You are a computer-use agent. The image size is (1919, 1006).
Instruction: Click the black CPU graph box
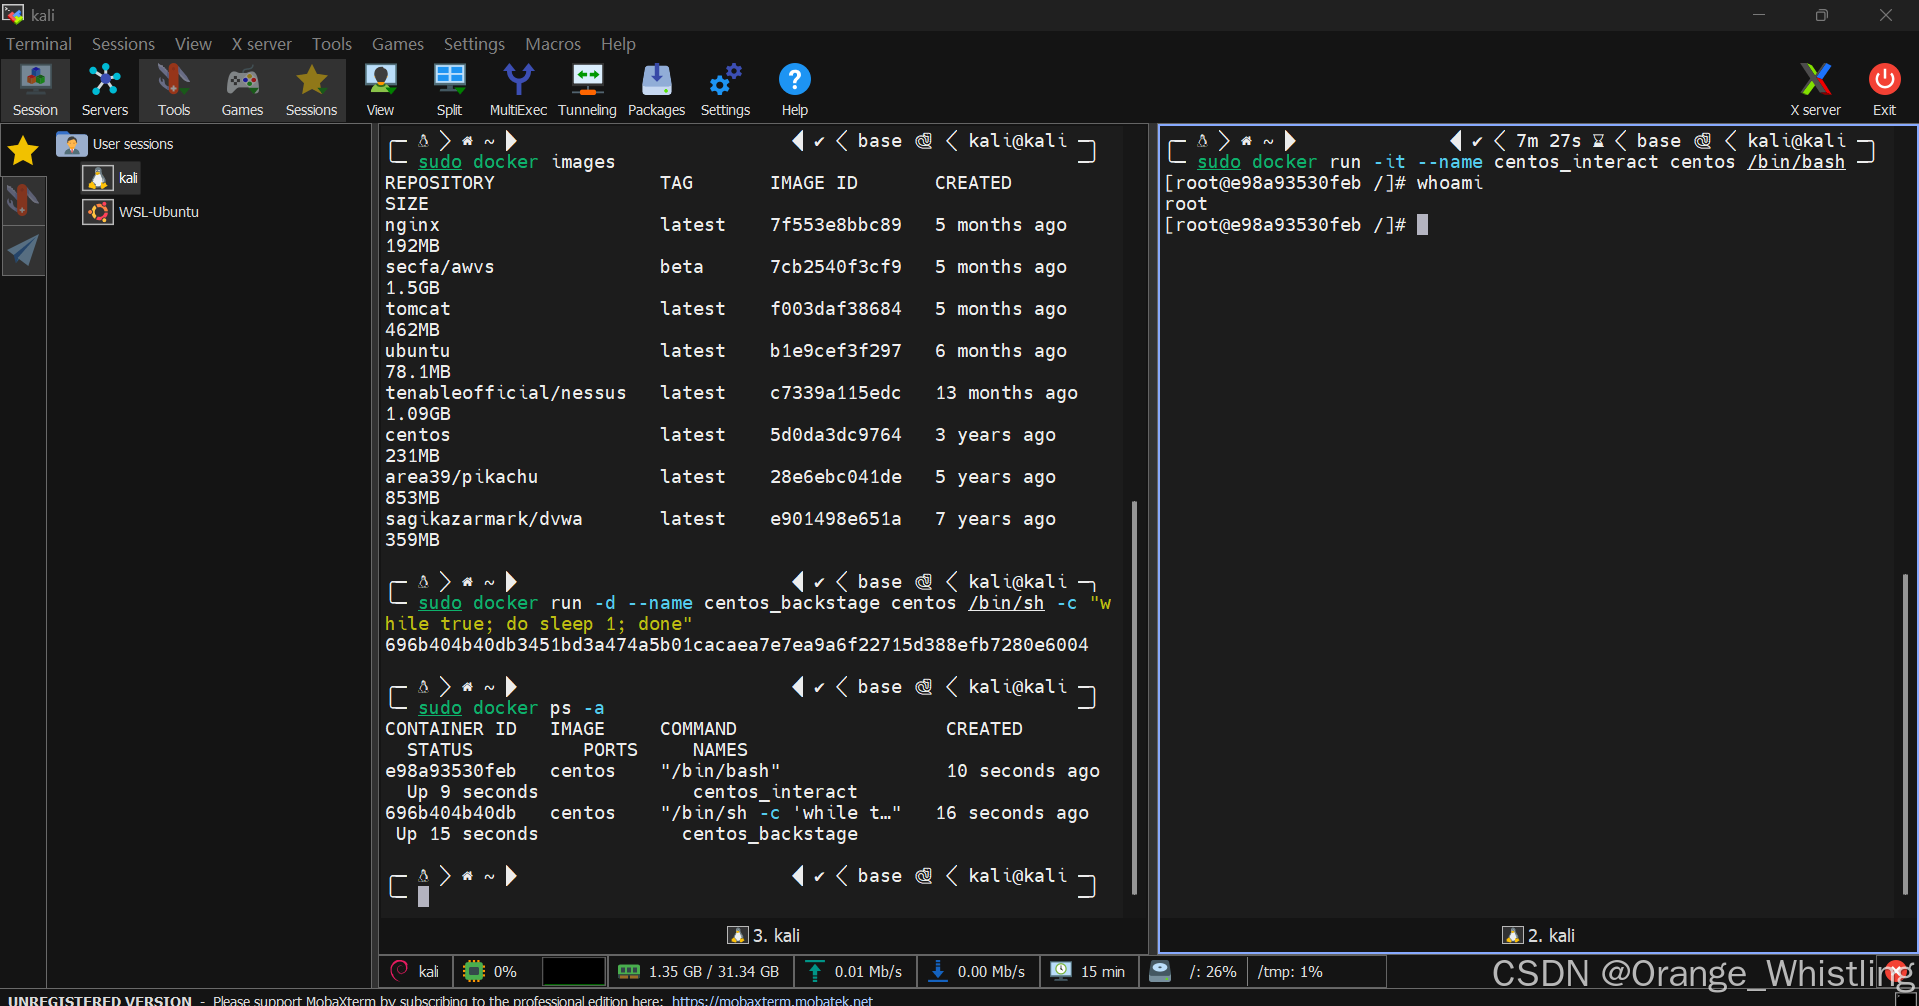pos(573,971)
